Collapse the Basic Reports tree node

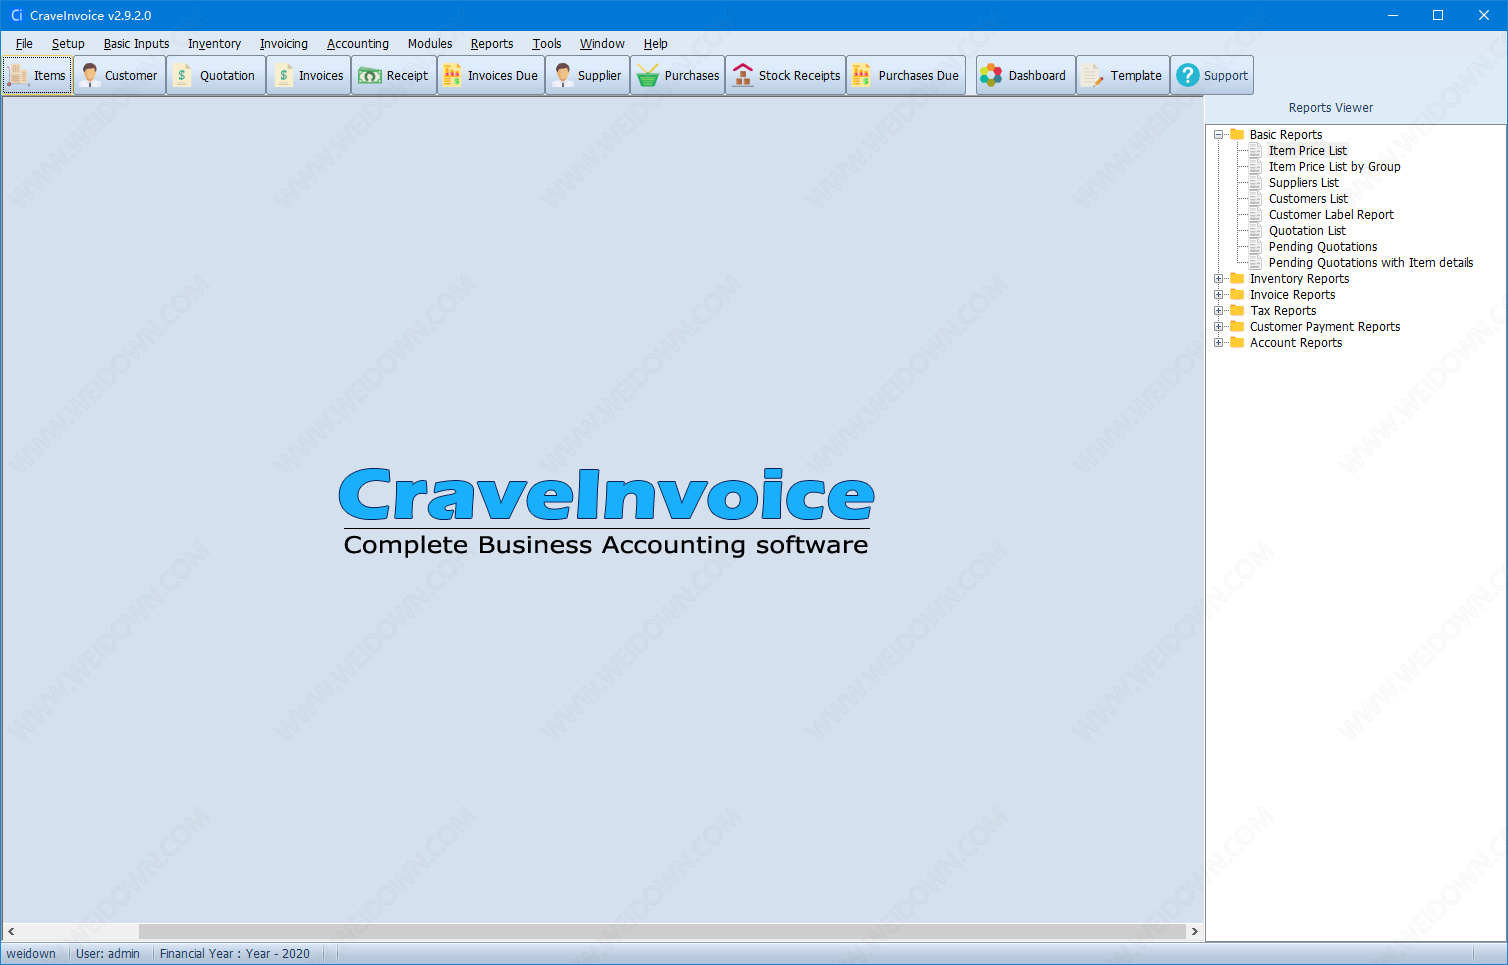point(1219,135)
